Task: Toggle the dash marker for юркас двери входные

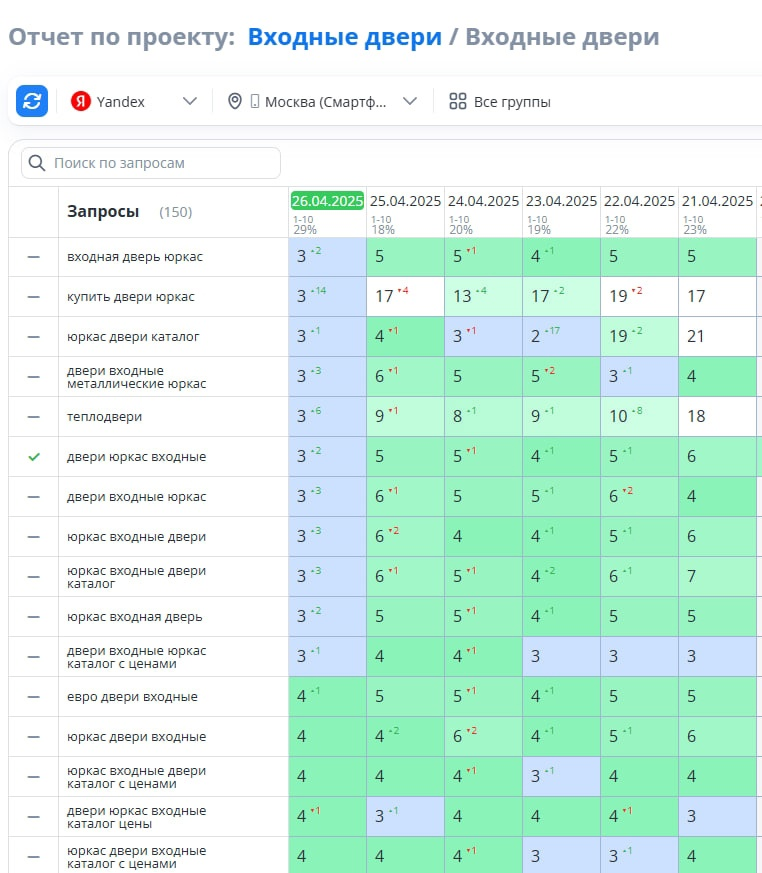Action: 33,737
